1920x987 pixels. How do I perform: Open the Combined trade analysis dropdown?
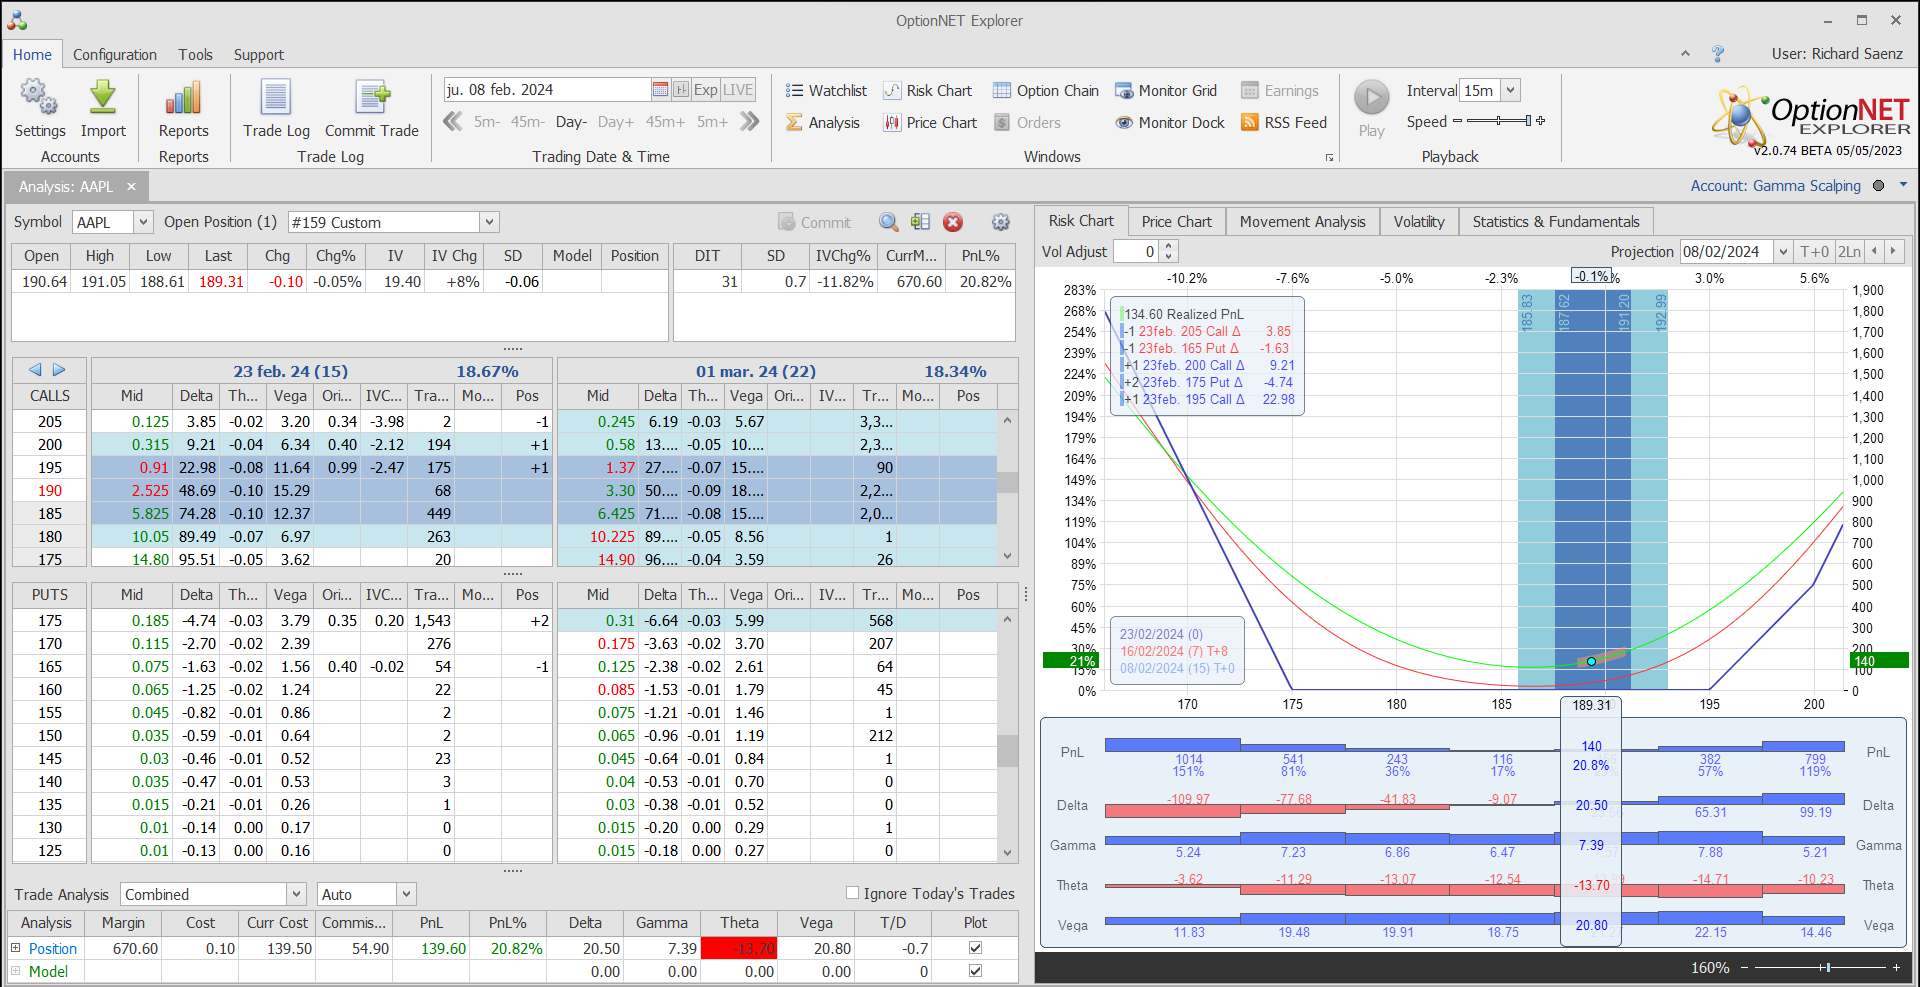pyautogui.click(x=296, y=894)
